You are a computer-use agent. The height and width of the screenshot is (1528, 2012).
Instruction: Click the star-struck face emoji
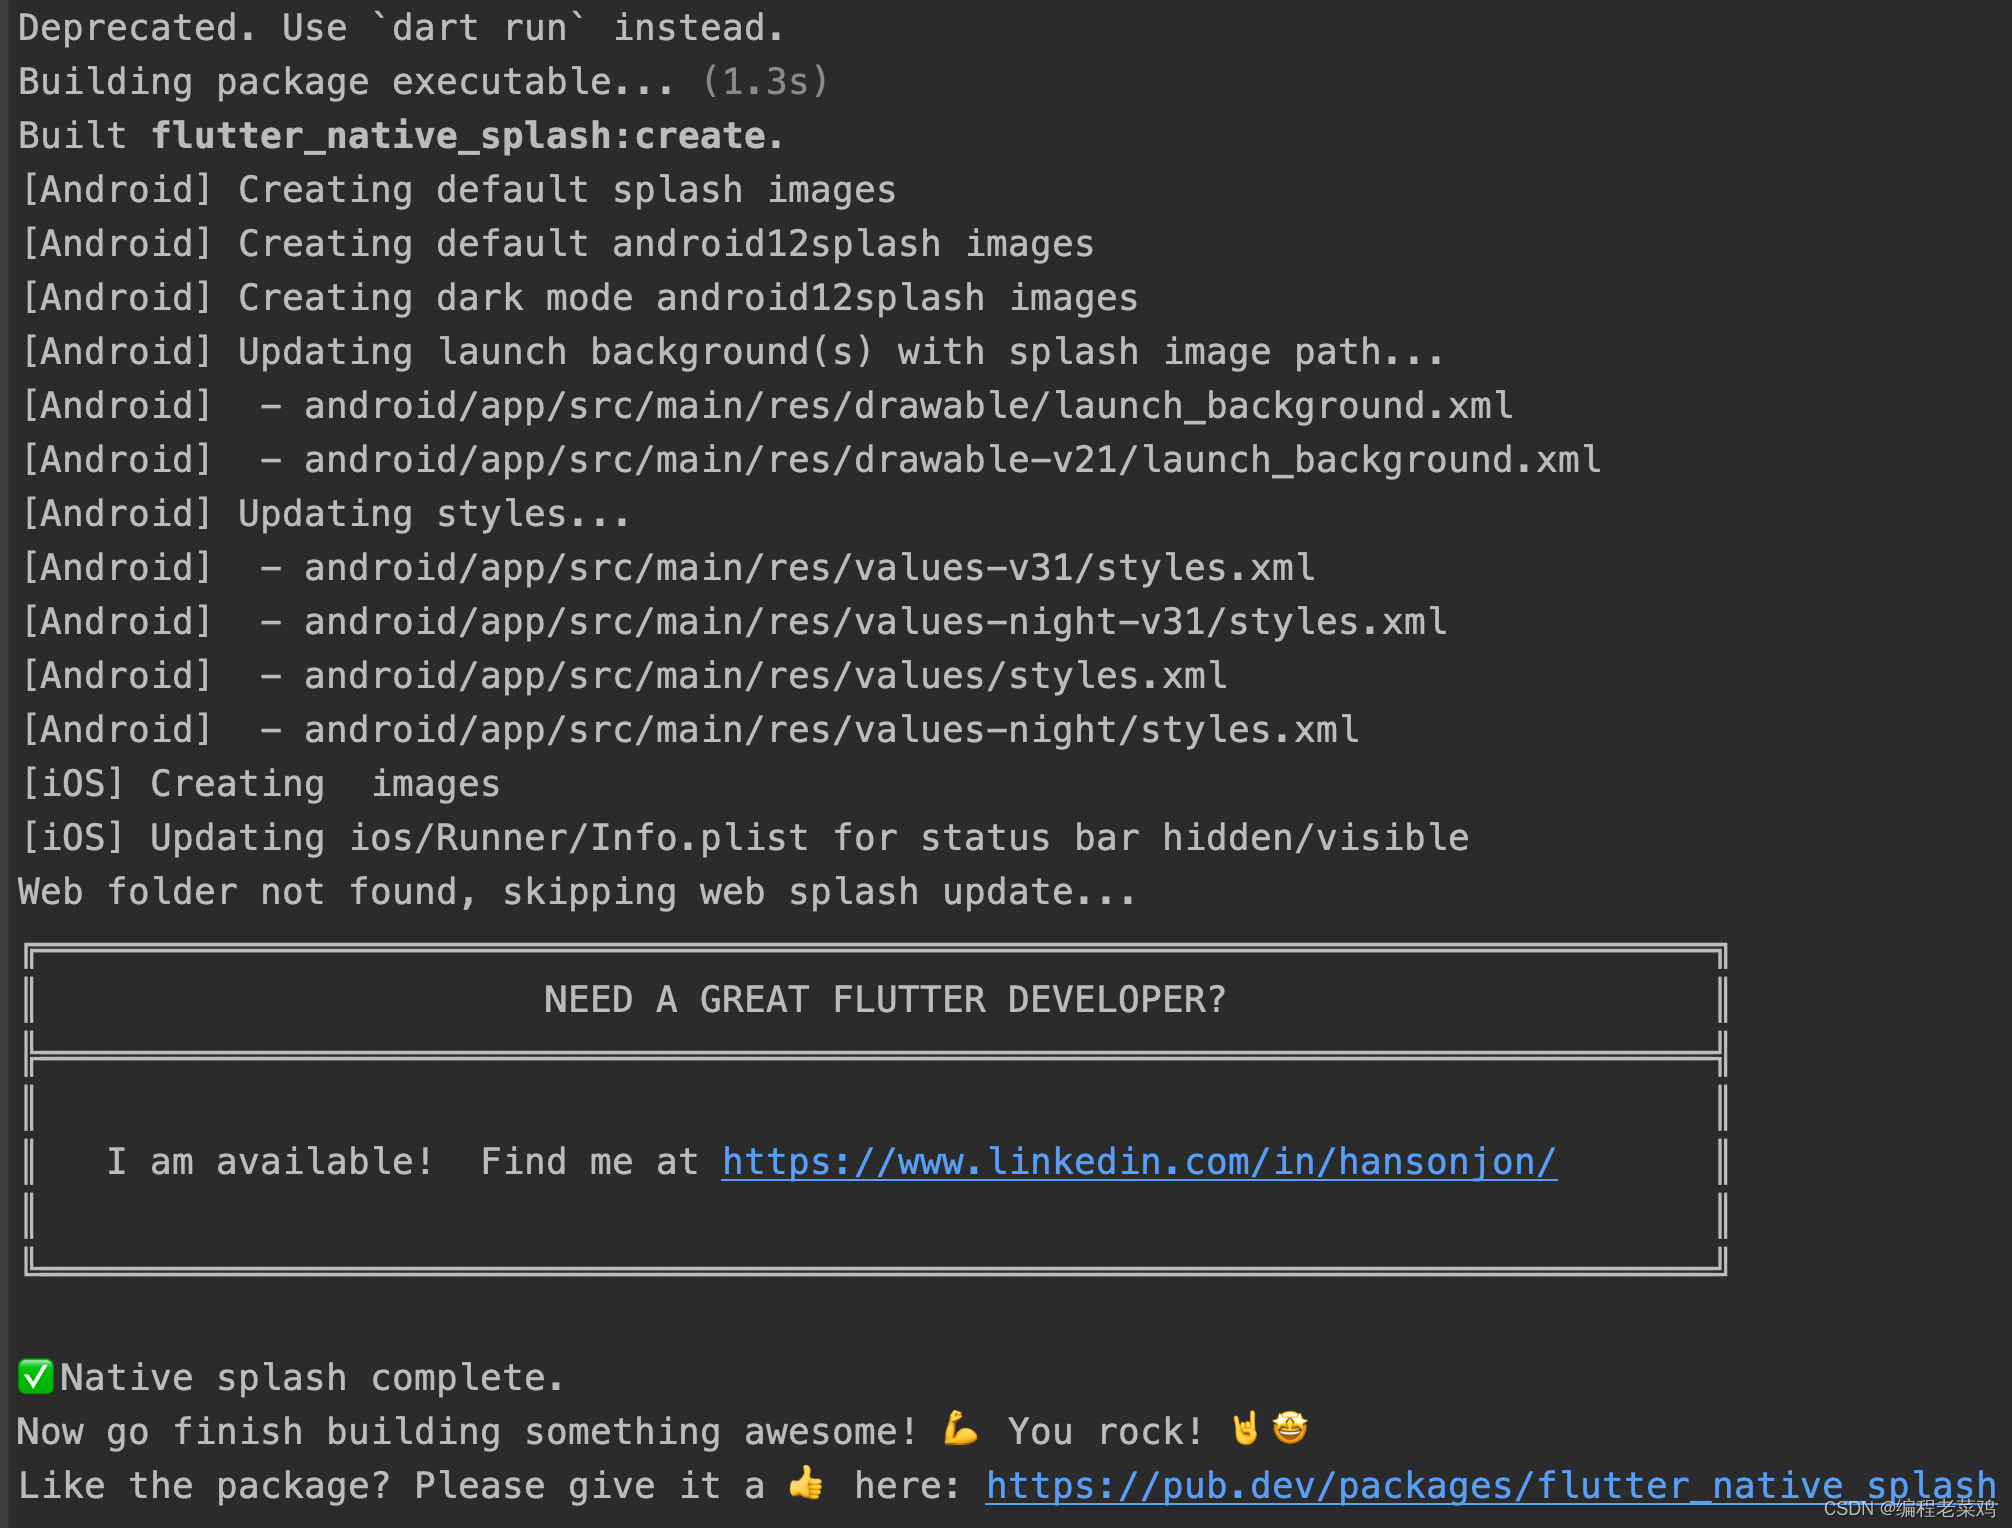tap(1290, 1428)
